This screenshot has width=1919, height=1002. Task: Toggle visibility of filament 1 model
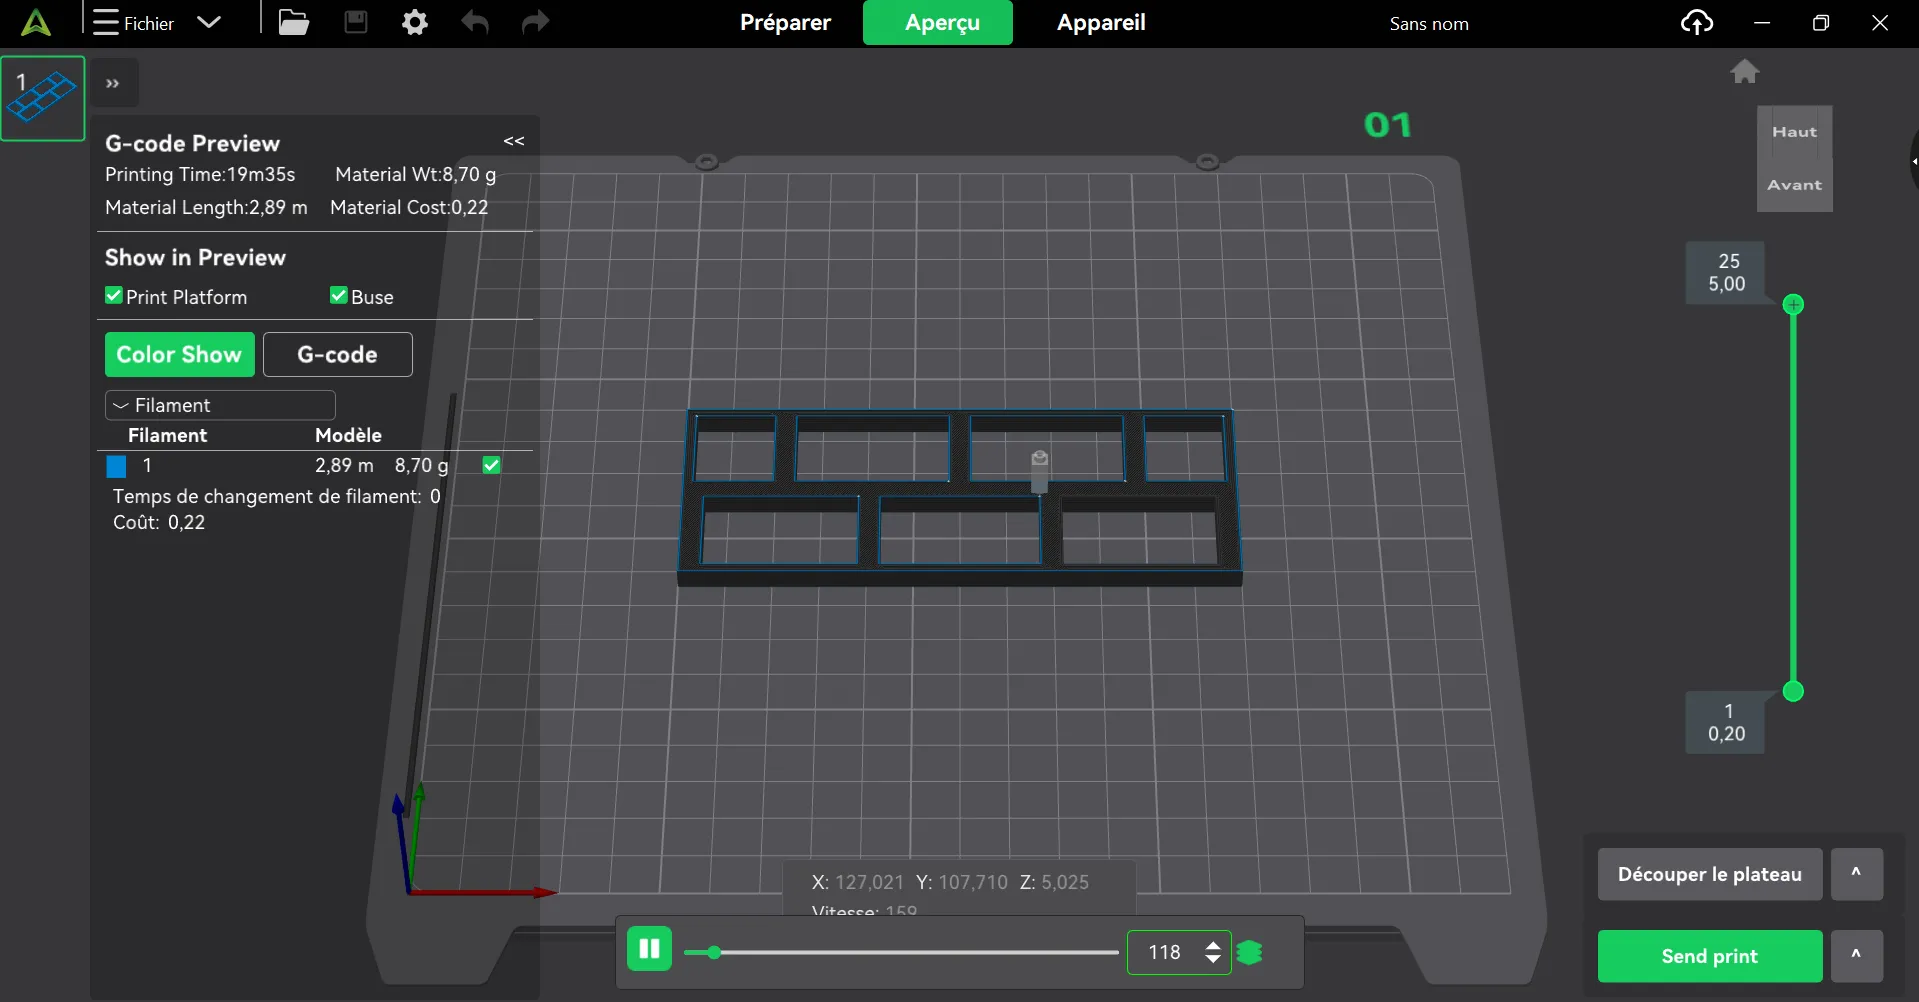tap(490, 464)
